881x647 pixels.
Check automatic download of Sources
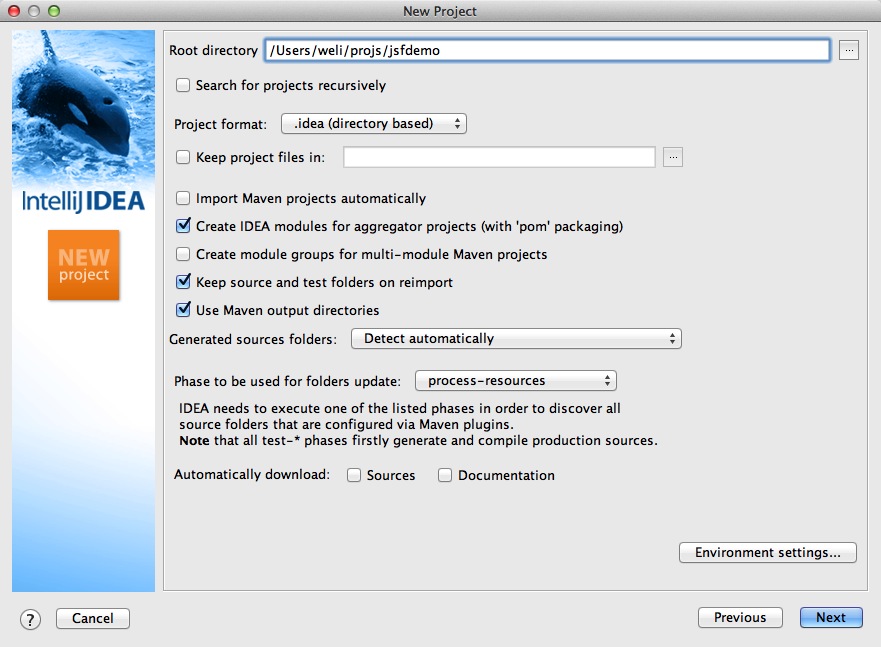click(354, 476)
